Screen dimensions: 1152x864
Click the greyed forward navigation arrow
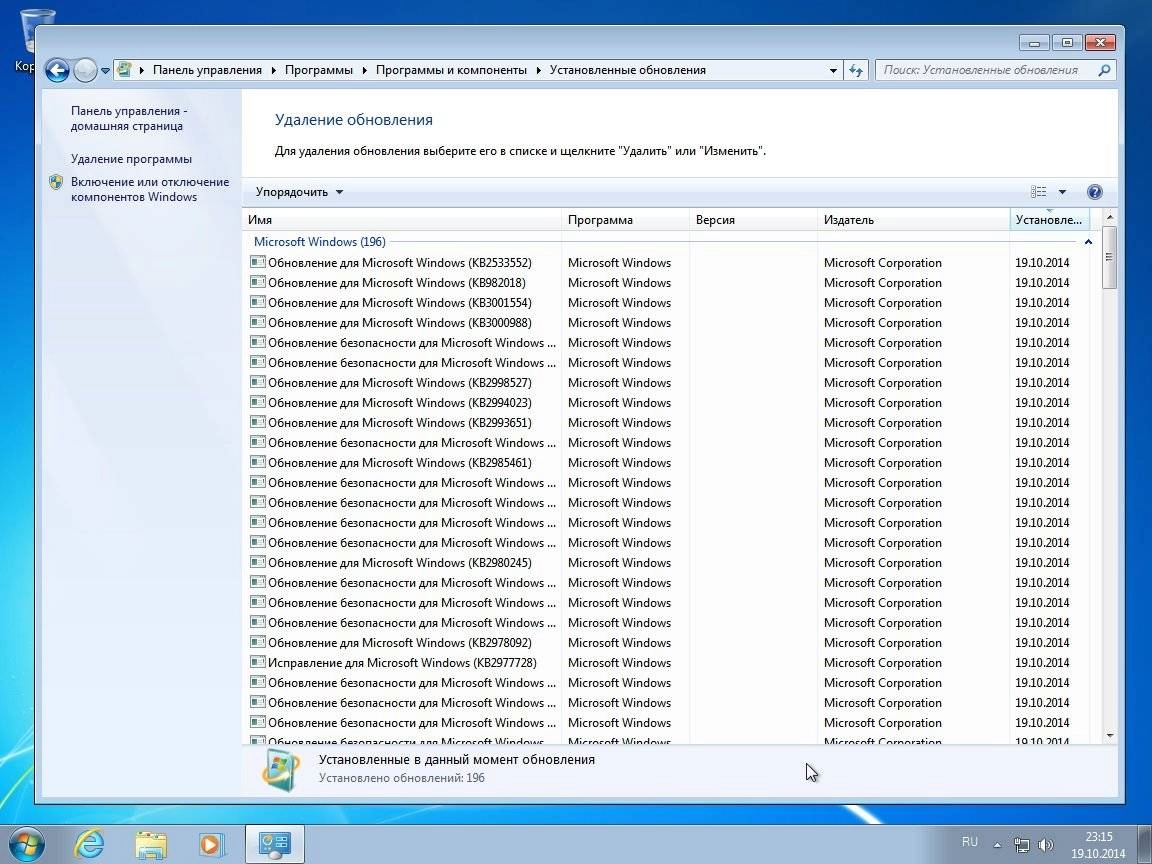[85, 71]
